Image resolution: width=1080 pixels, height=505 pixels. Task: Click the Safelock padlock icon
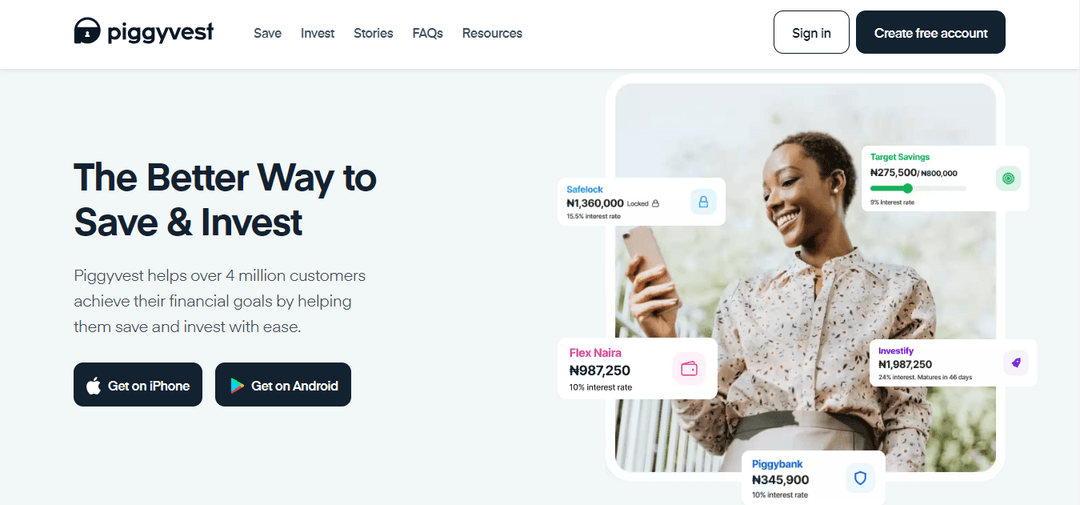coord(703,202)
